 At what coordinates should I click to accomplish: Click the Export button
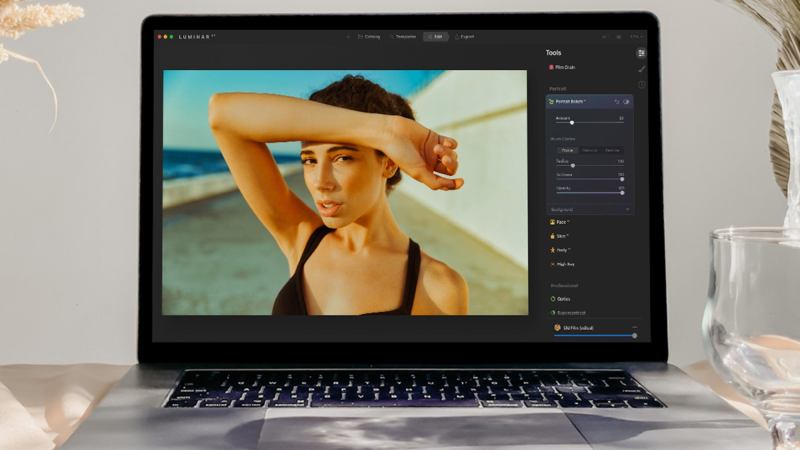point(465,36)
